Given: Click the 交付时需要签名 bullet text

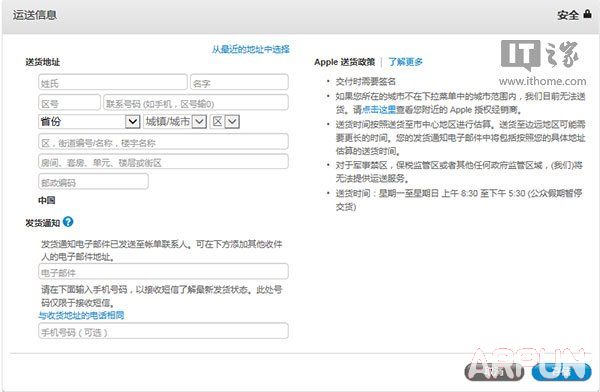Looking at the screenshot, I should tap(365, 82).
